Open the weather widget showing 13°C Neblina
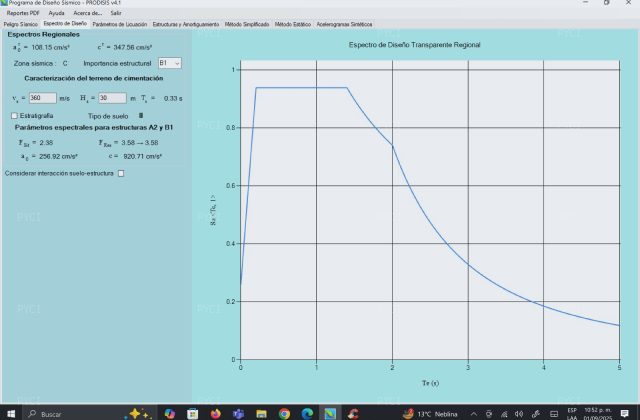640x420 pixels. pyautogui.click(x=430, y=414)
